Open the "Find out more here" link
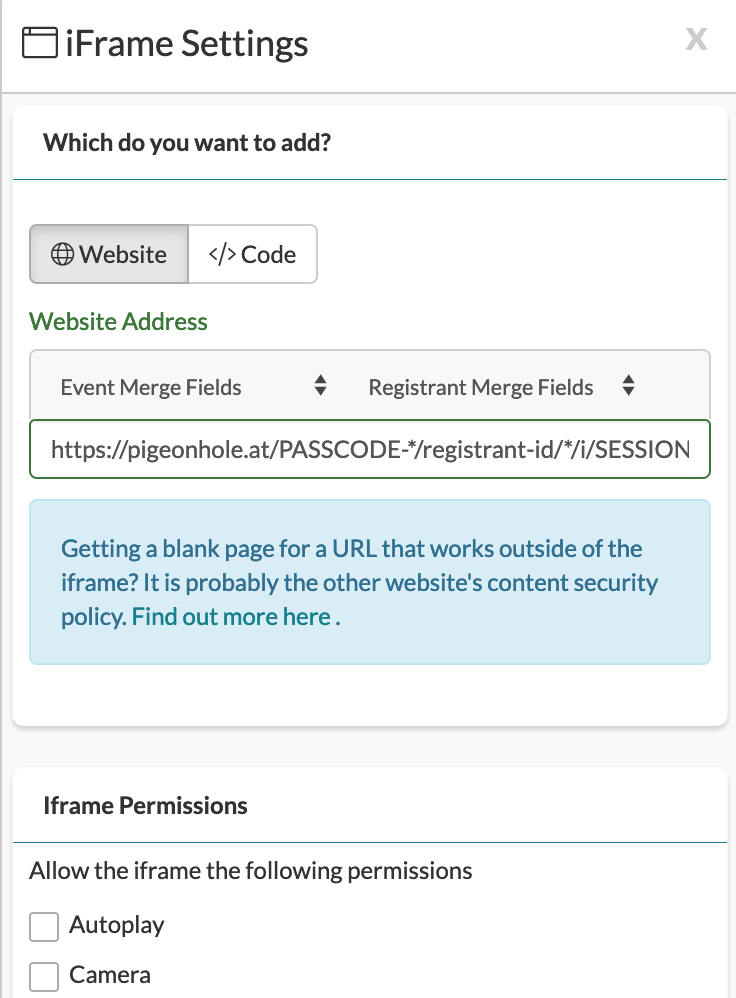Screen dimensions: 736x998 coord(231,617)
